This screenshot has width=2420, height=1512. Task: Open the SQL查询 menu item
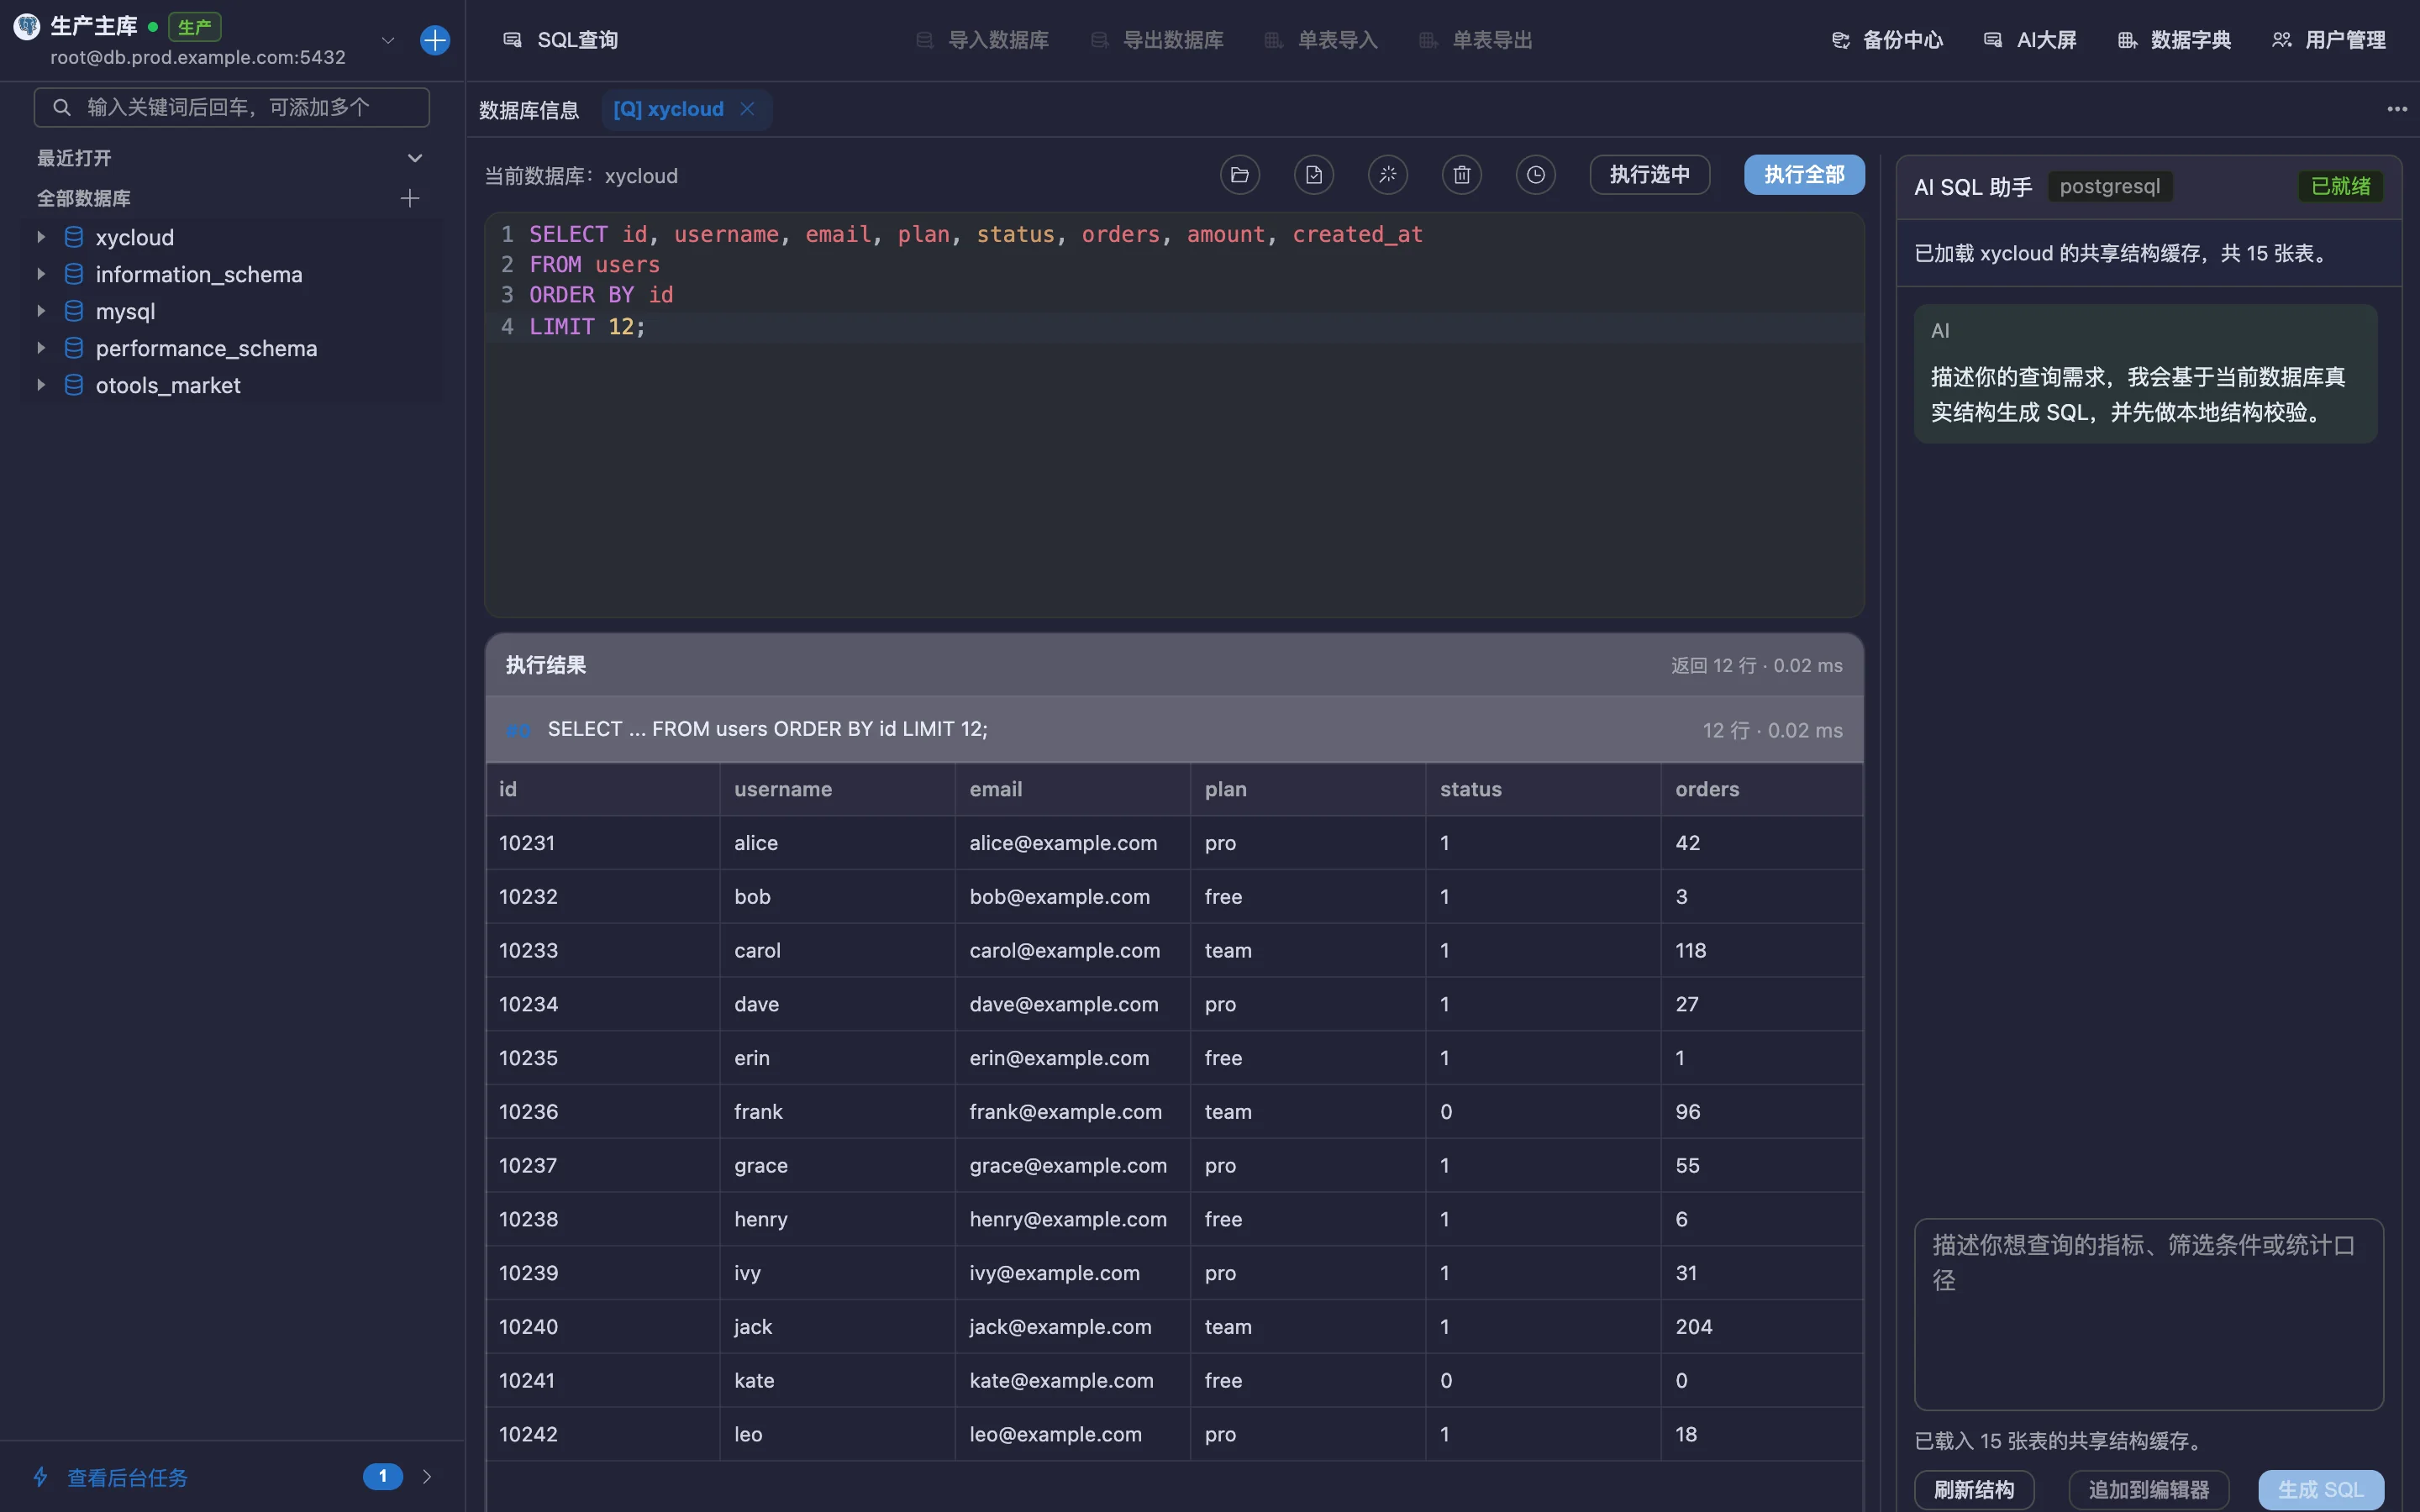(x=561, y=40)
